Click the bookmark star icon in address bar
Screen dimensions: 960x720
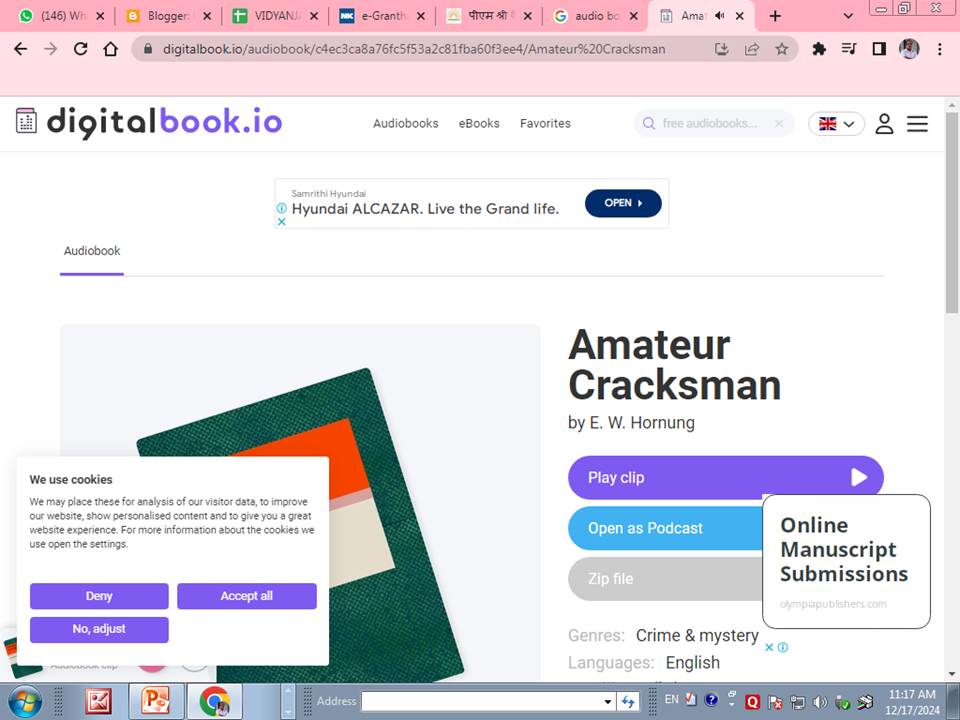click(x=782, y=49)
